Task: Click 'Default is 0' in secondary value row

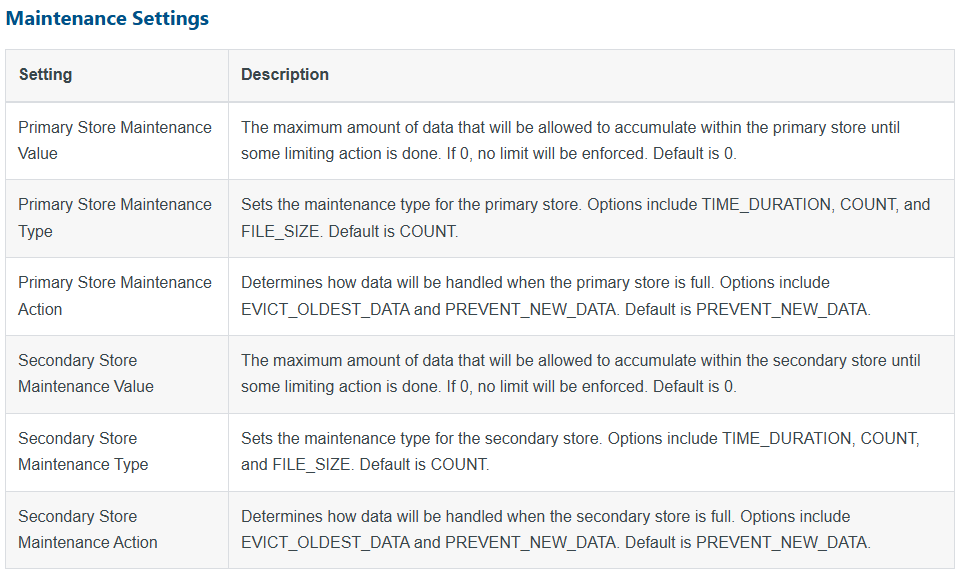Action: coord(694,387)
